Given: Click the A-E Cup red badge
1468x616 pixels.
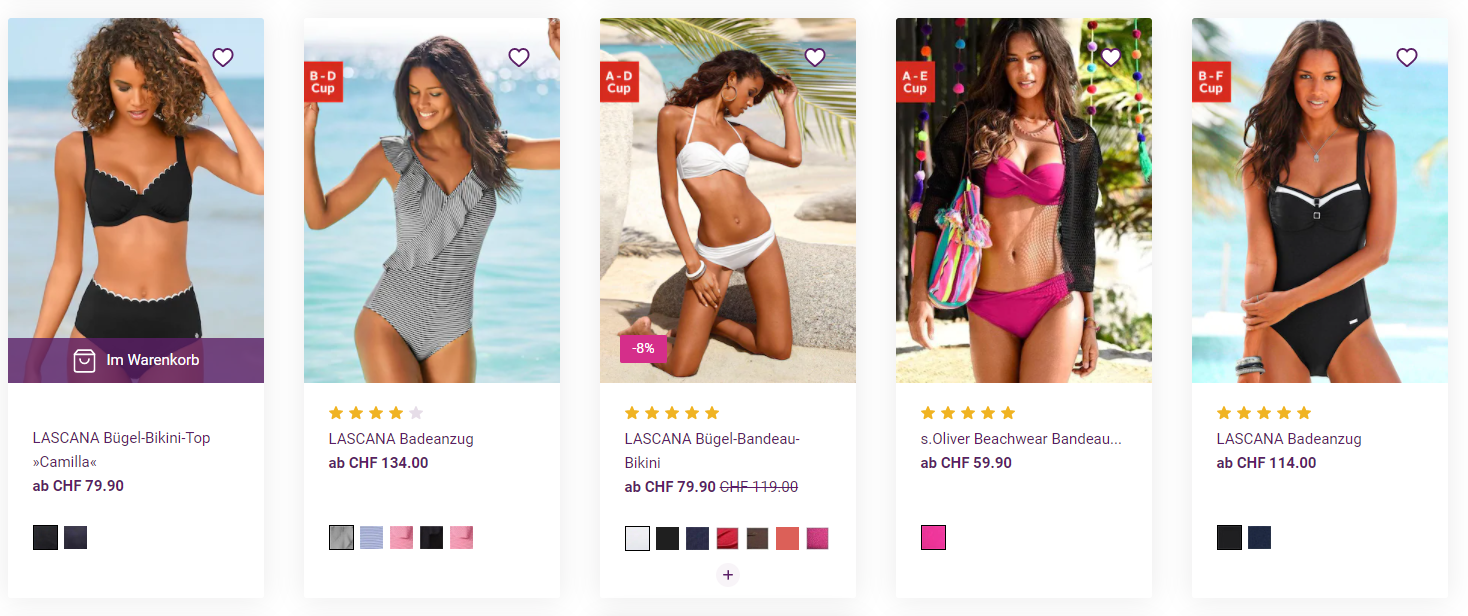Looking at the screenshot, I should [x=915, y=81].
